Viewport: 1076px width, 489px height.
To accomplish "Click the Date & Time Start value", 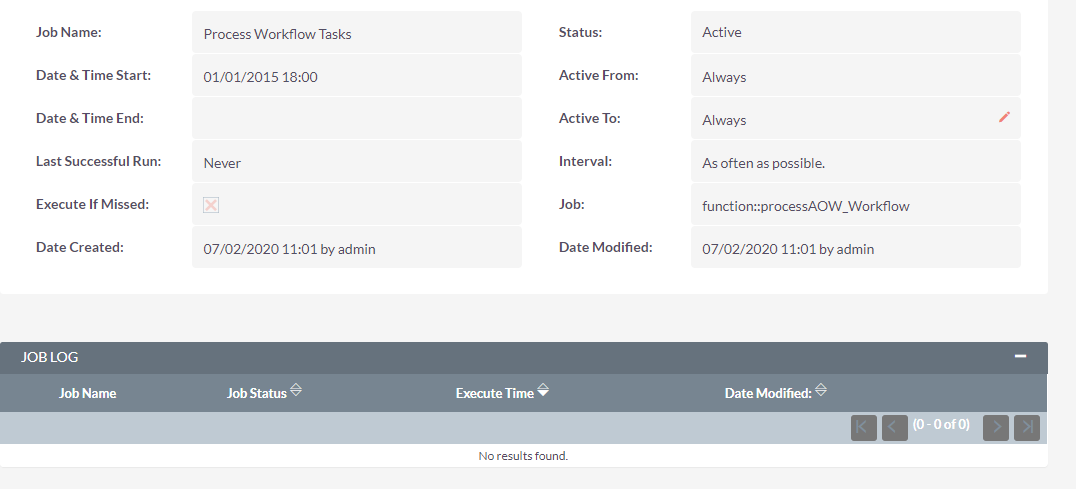I will [260, 77].
